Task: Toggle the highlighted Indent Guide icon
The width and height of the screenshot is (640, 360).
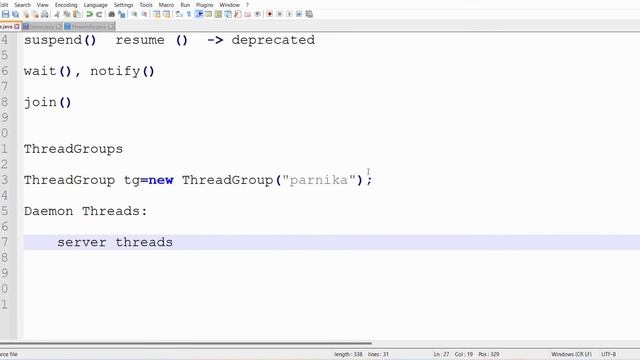Action: 199,14
